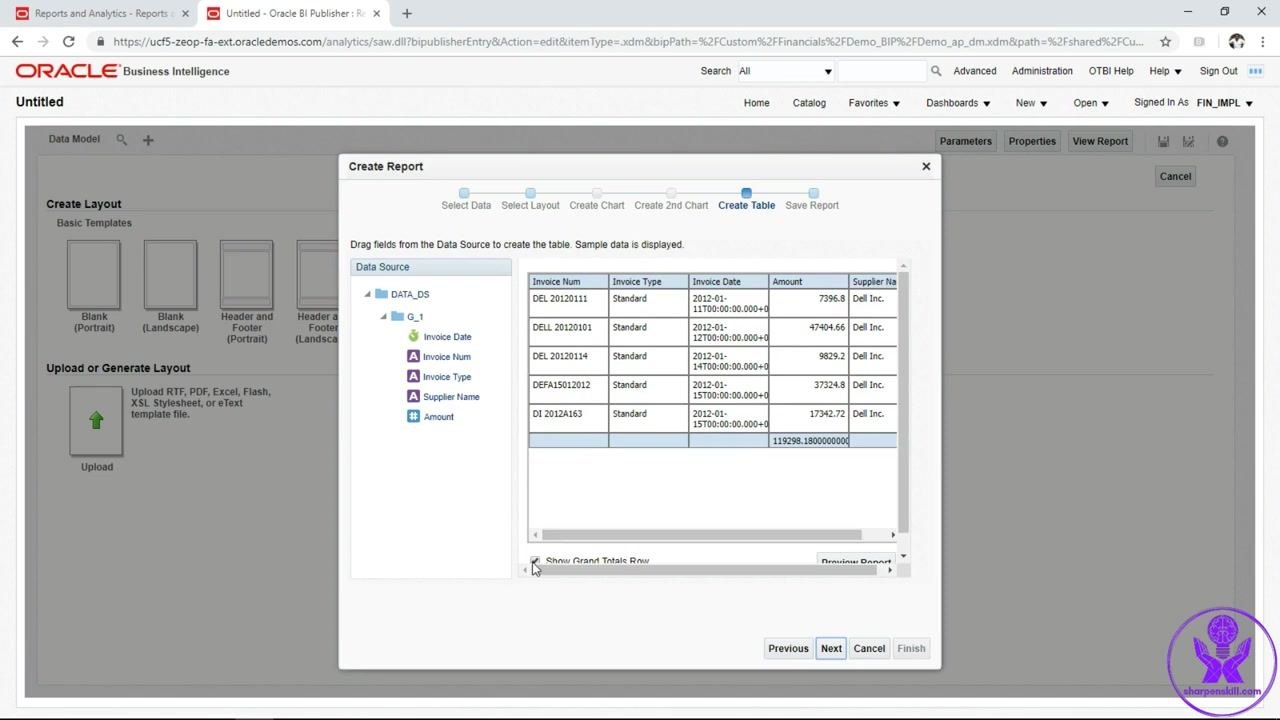Expand the Favorites menu
Screen dimensions: 1280x720
click(x=874, y=103)
